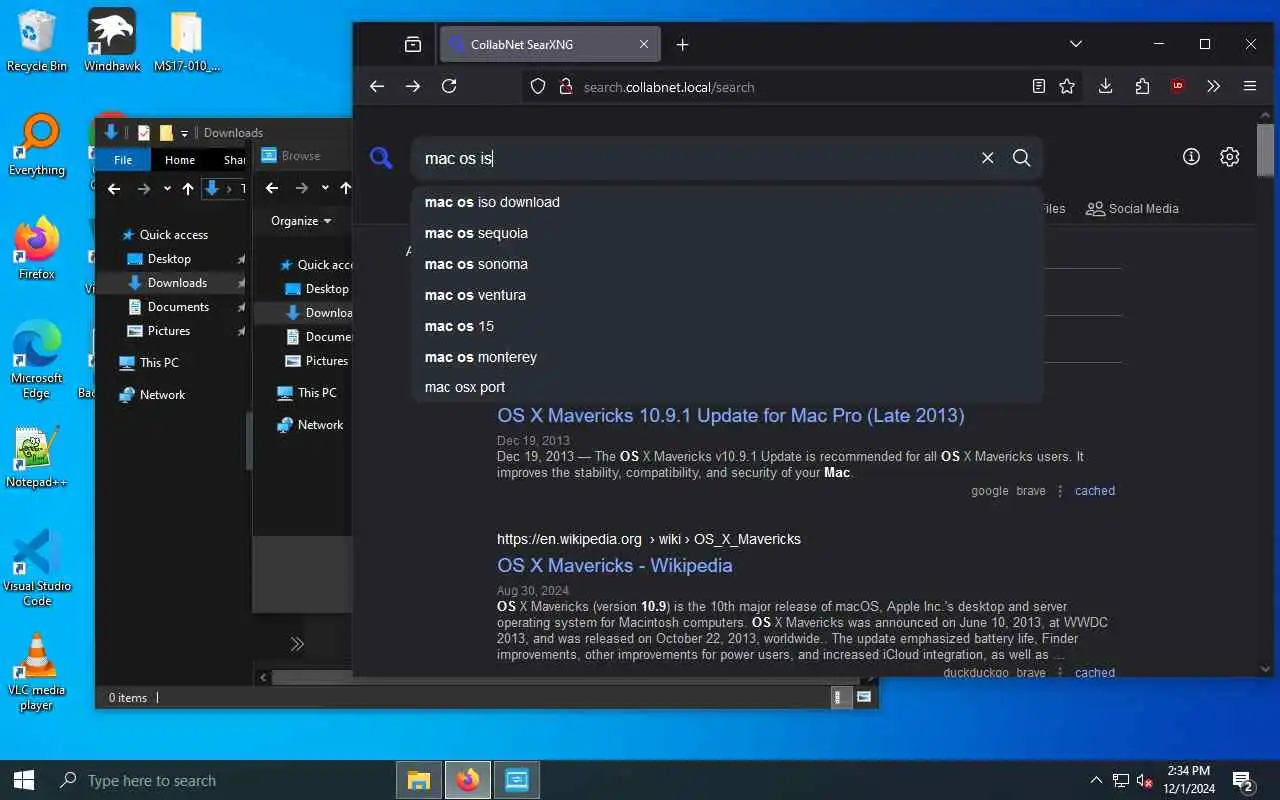Screen dimensions: 1280x800
Task: Choose suggestion "mac osx port"
Action: pos(727,387)
